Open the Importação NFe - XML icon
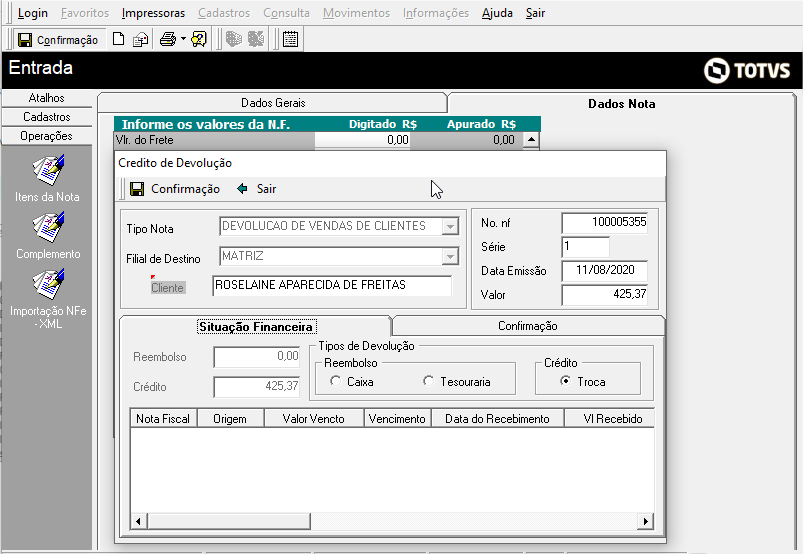Image resolution: width=803 pixels, height=554 pixels. [x=48, y=285]
